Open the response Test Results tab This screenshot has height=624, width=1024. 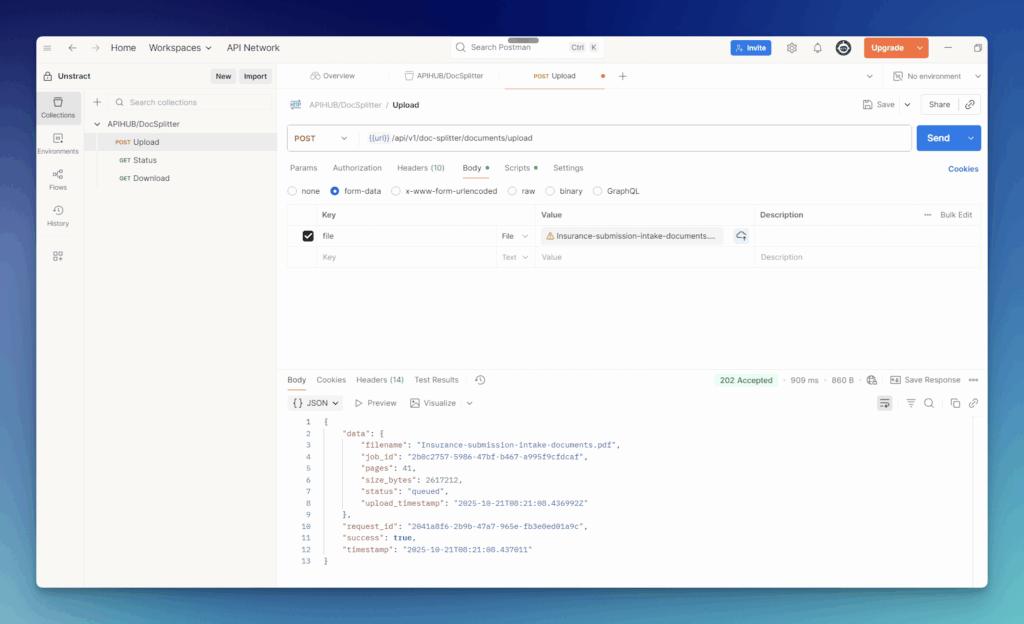pyautogui.click(x=436, y=380)
